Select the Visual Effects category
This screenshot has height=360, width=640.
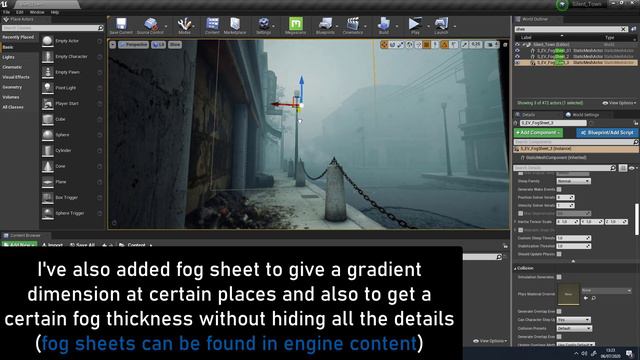(16, 77)
